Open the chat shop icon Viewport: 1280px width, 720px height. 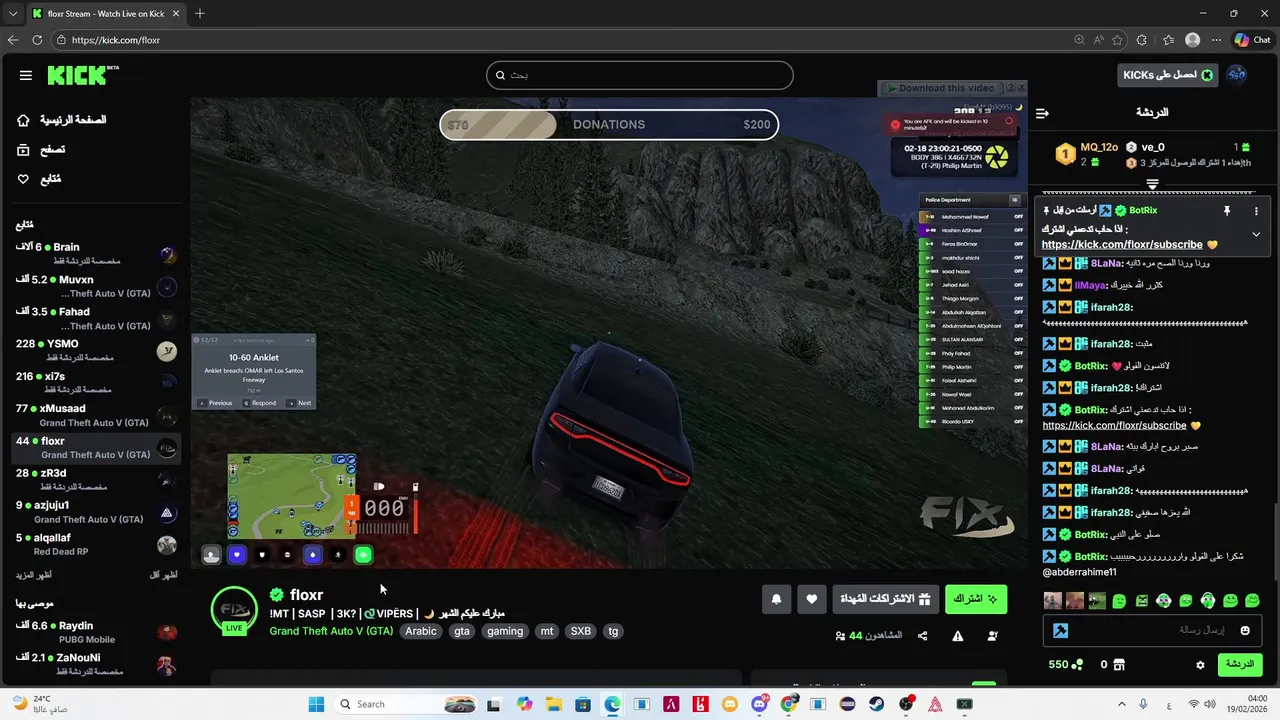click(x=1119, y=664)
